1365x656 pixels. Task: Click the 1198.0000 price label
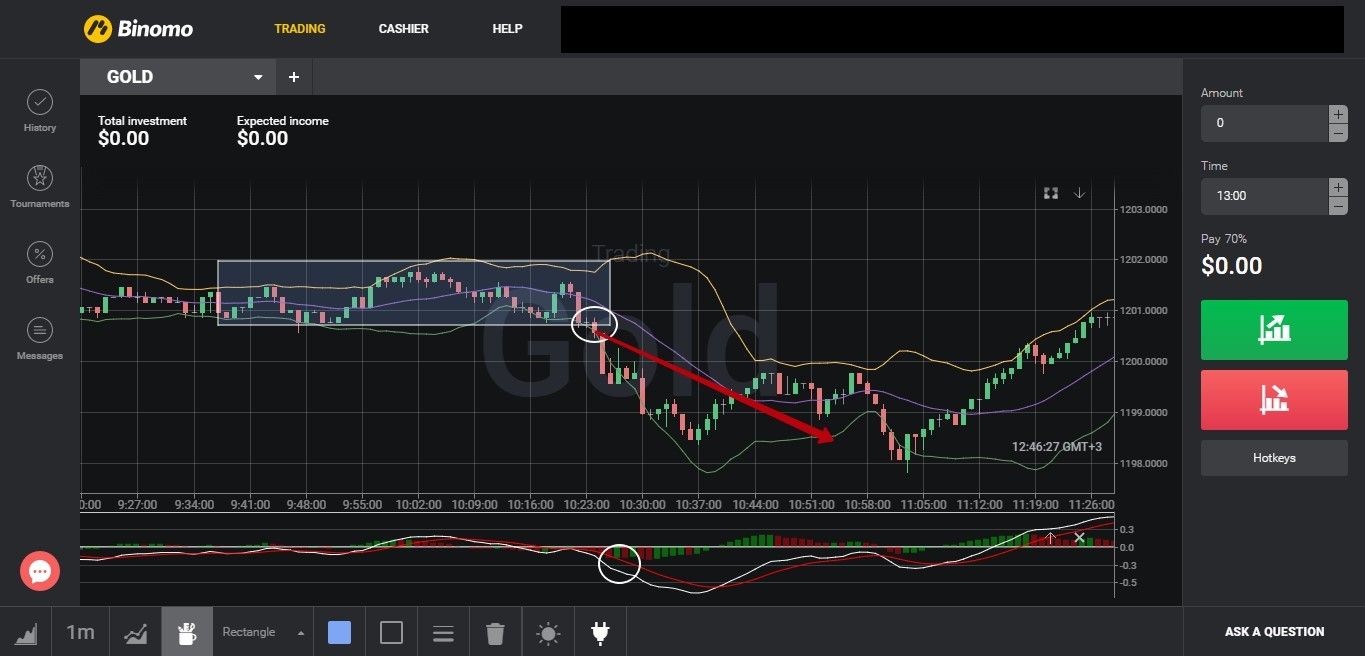tap(1143, 463)
